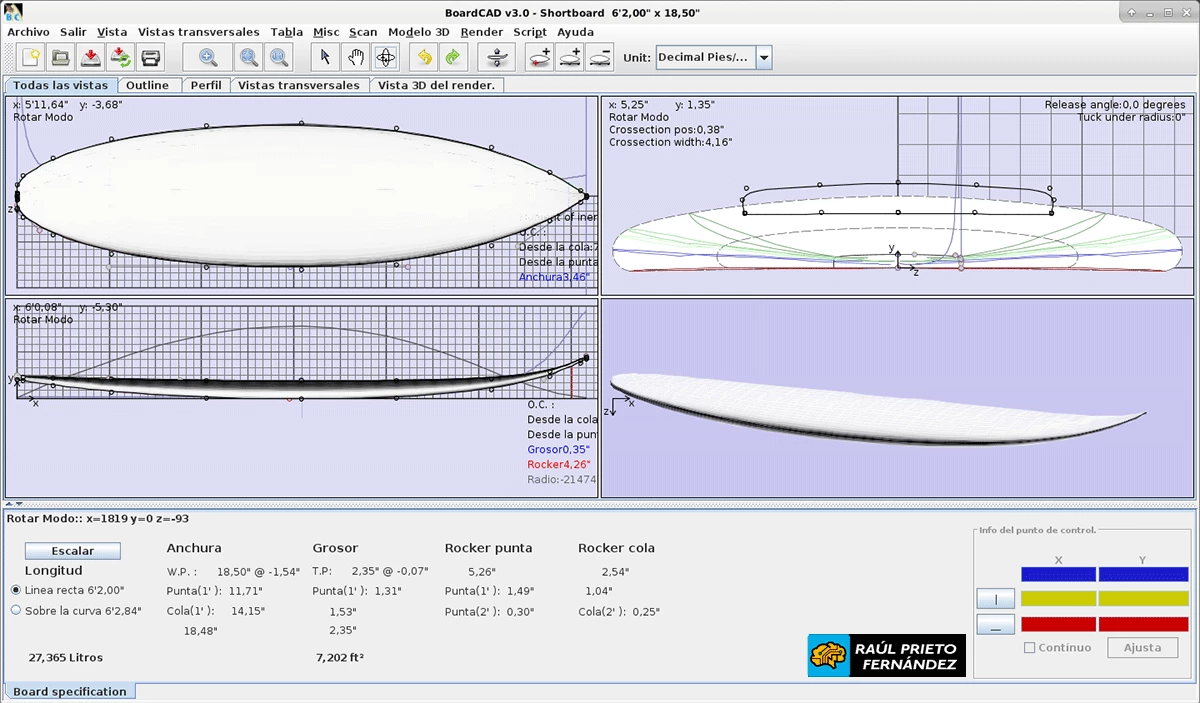Click the Remove control point icon

599,57
